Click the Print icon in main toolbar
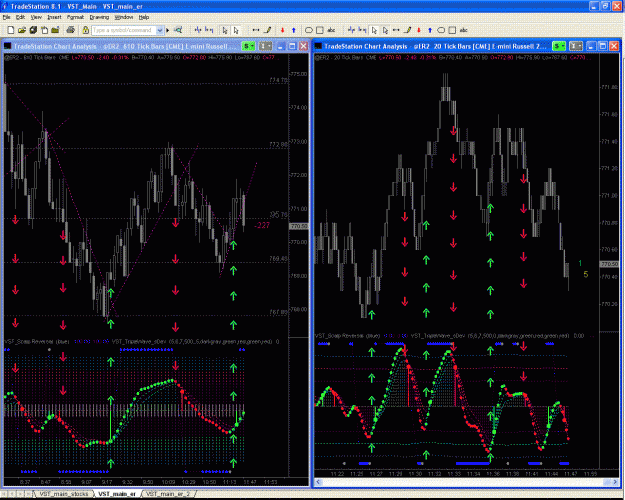Image resolution: width=625 pixels, height=500 pixels. (x=70, y=30)
